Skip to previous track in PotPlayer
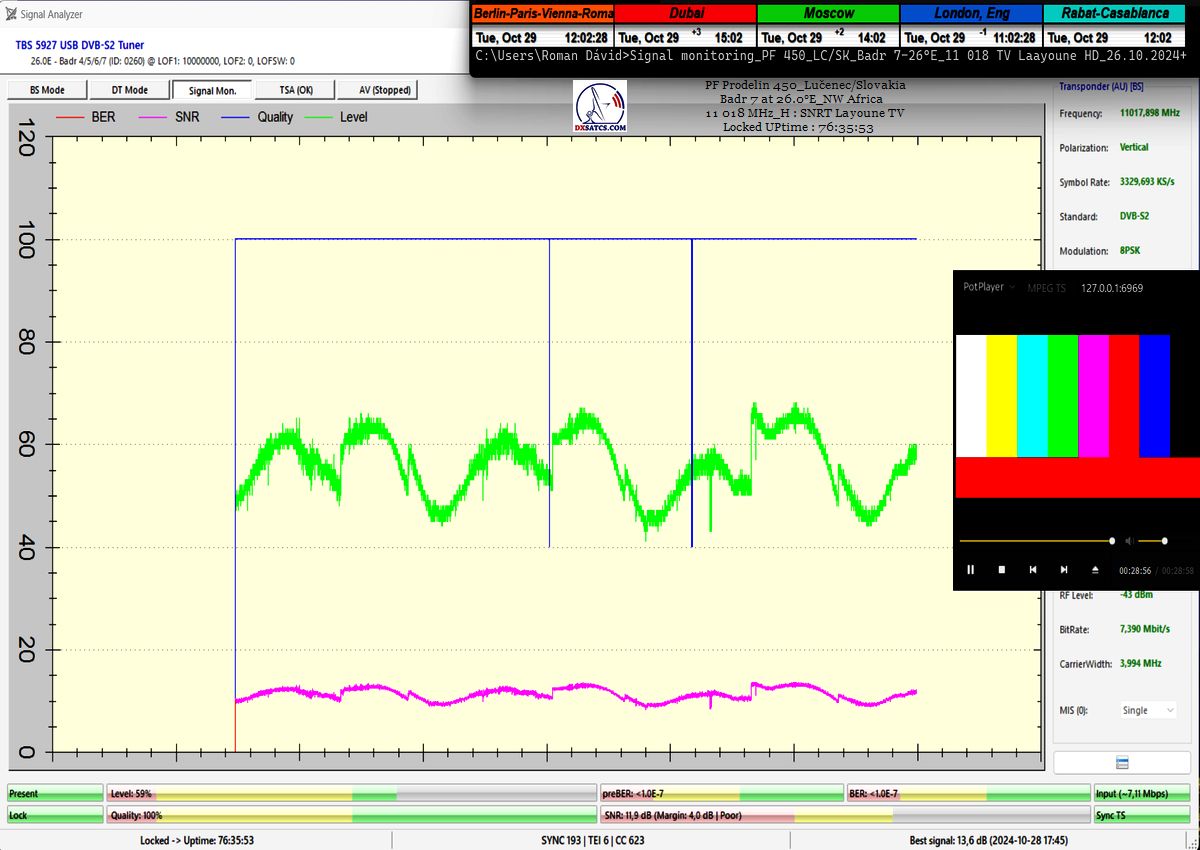This screenshot has height=850, width=1200. (1033, 570)
